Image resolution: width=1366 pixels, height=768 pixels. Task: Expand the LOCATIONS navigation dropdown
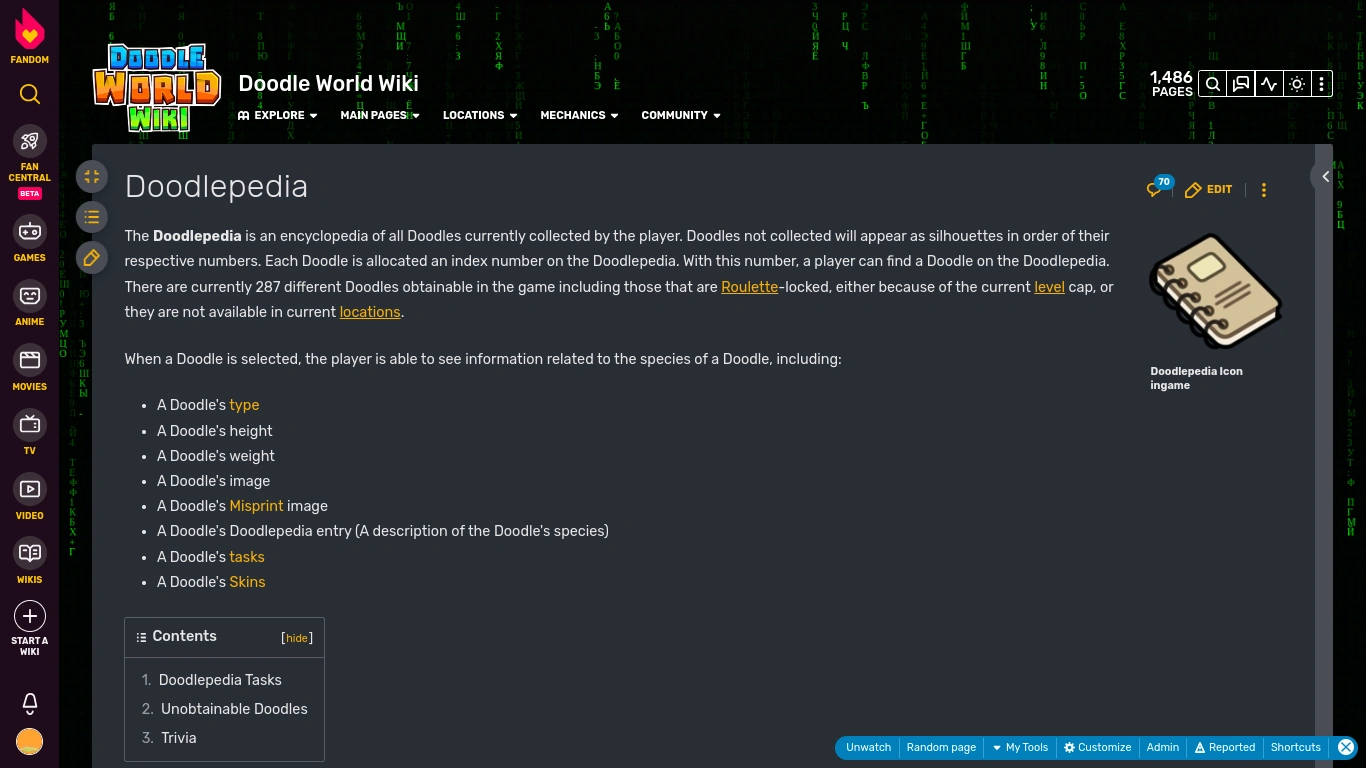coord(479,115)
